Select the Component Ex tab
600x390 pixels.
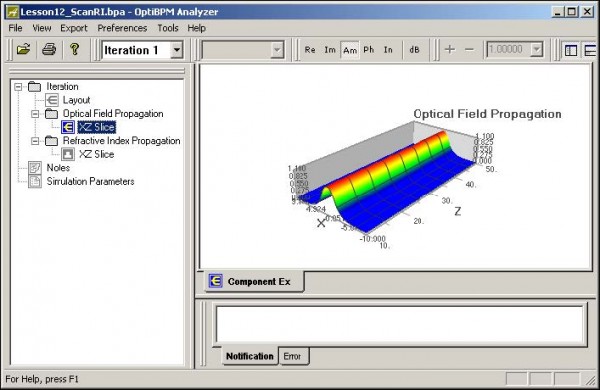pos(254,282)
